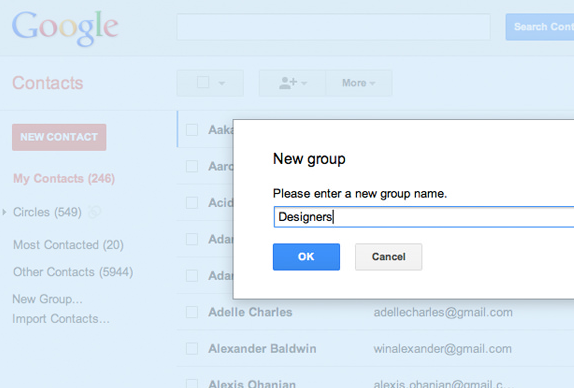The height and width of the screenshot is (388, 574).
Task: Open the select-all dropdown arrow
Action: click(221, 83)
